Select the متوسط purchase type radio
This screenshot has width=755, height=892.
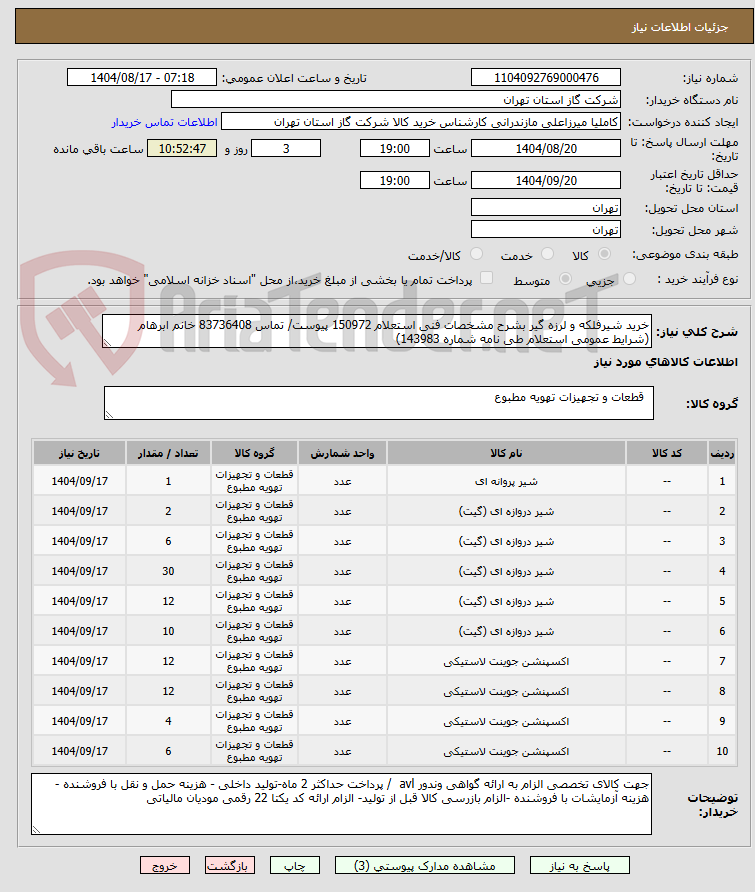click(x=565, y=279)
